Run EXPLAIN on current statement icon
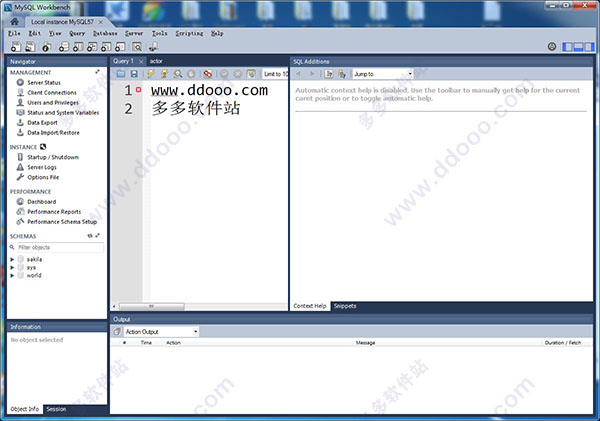 (178, 74)
